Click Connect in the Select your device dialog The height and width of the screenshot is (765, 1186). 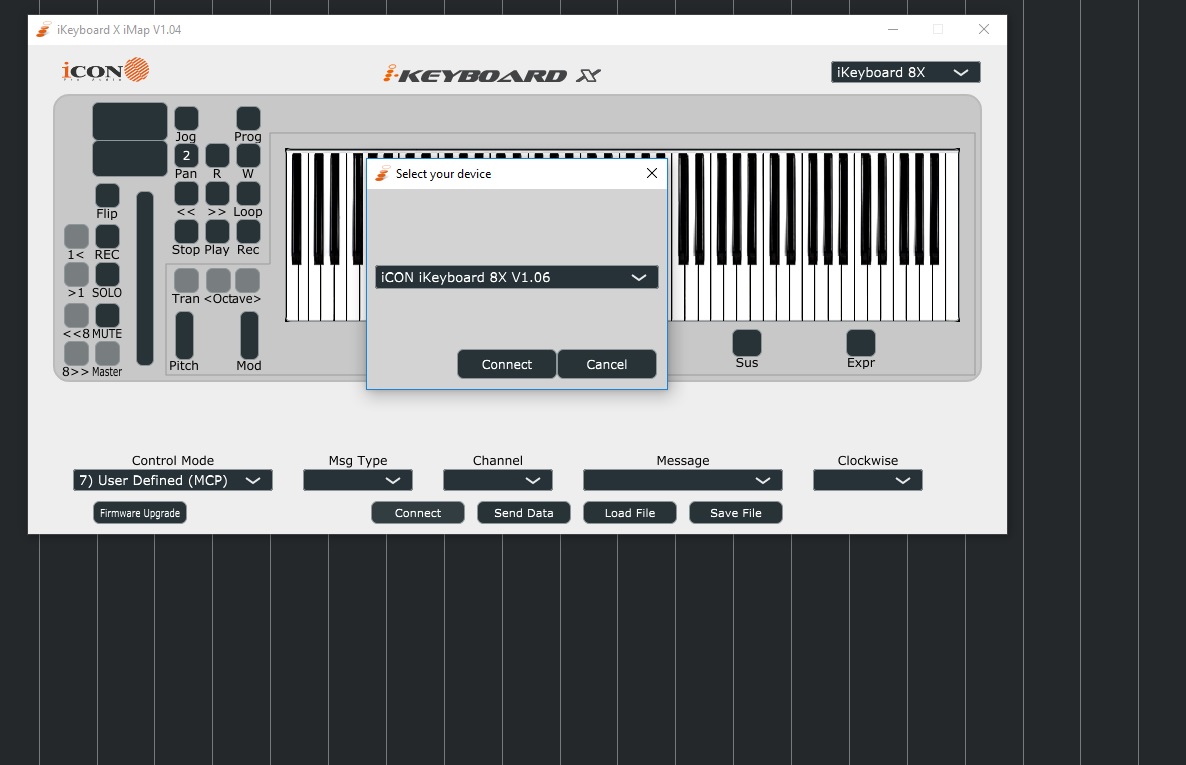[507, 364]
